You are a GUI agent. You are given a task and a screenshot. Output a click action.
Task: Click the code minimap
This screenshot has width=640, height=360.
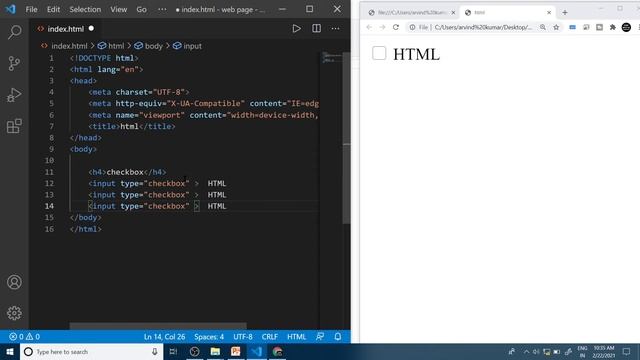pyautogui.click(x=331, y=58)
